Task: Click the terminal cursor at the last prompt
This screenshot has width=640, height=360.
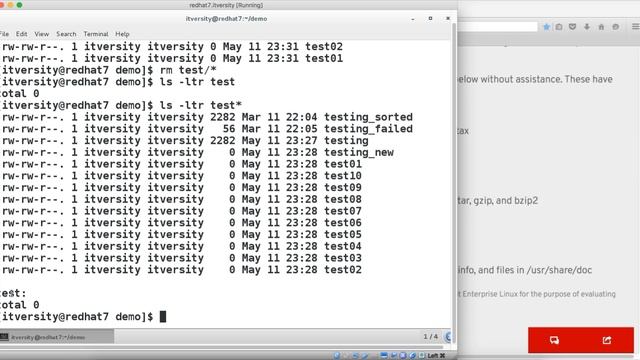Action: pos(163,317)
